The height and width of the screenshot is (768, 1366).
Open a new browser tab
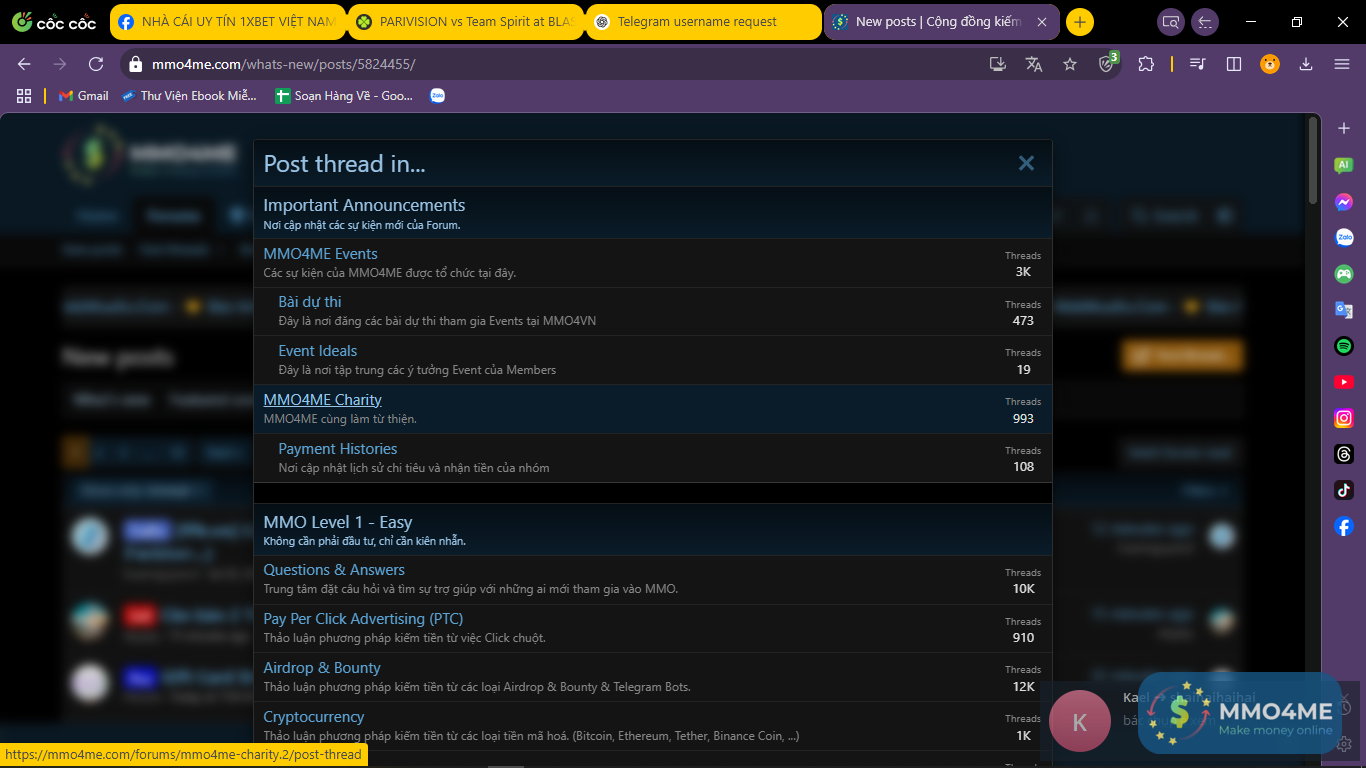(1080, 21)
